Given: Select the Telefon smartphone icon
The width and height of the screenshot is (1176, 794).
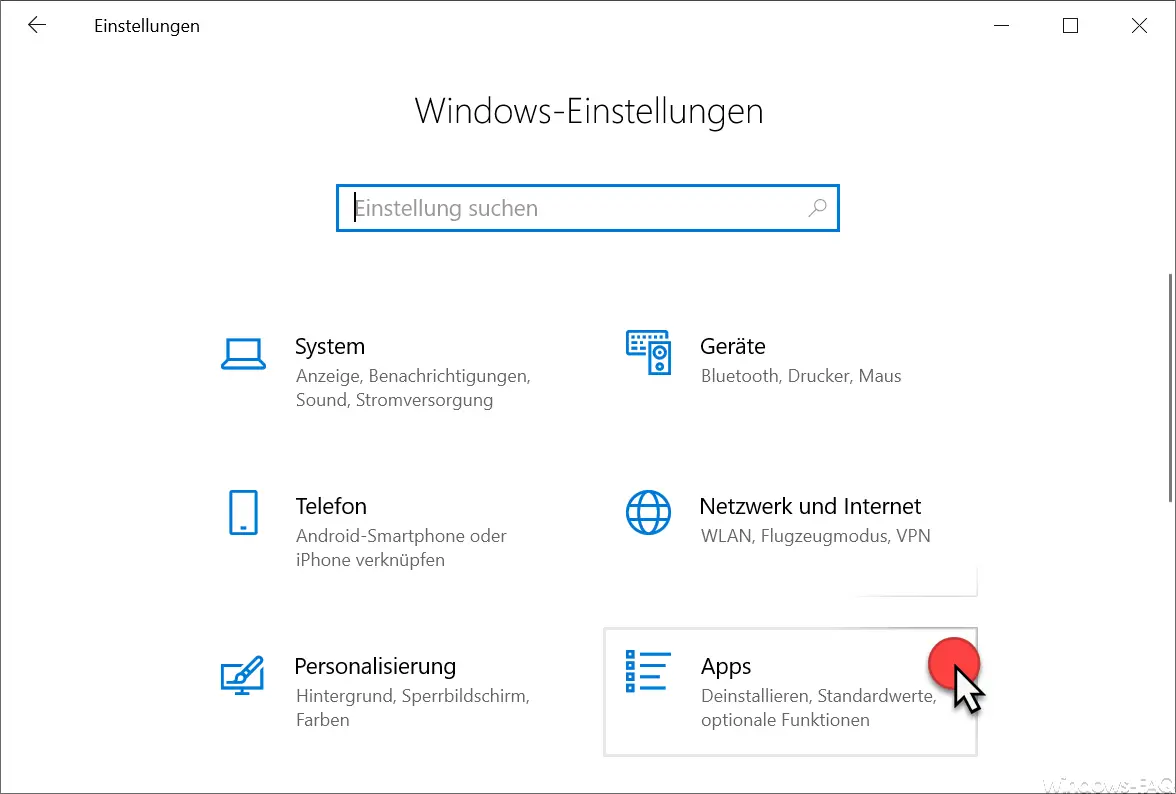Looking at the screenshot, I should point(243,512).
